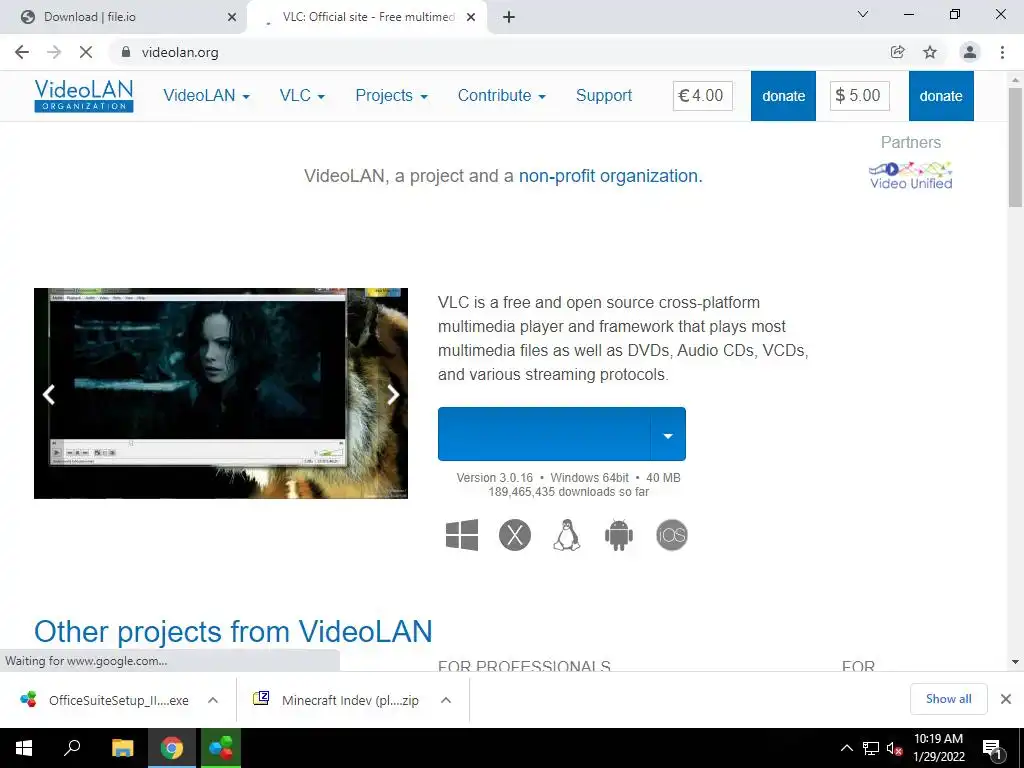Select the iOS platform icon
The height and width of the screenshot is (768, 1024).
672,536
